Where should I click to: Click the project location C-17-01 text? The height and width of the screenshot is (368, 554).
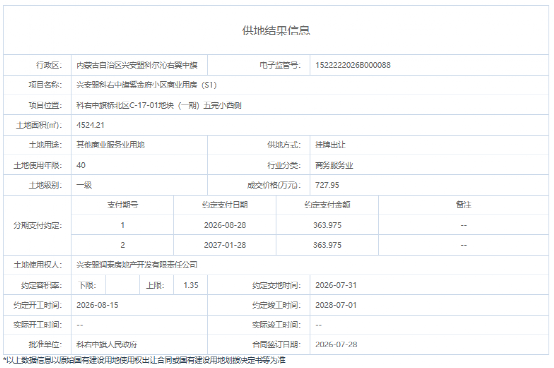159,105
